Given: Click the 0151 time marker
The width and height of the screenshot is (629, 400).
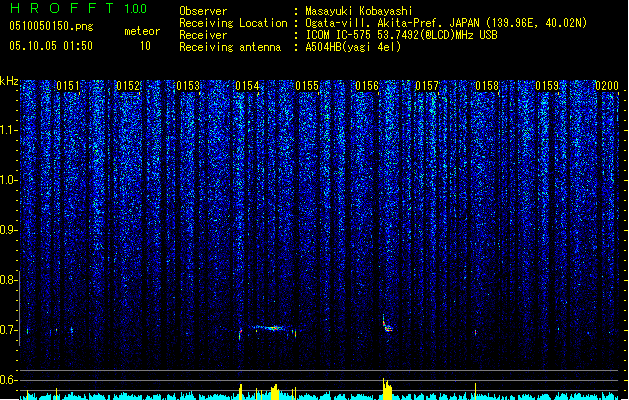Looking at the screenshot, I should click(68, 86).
